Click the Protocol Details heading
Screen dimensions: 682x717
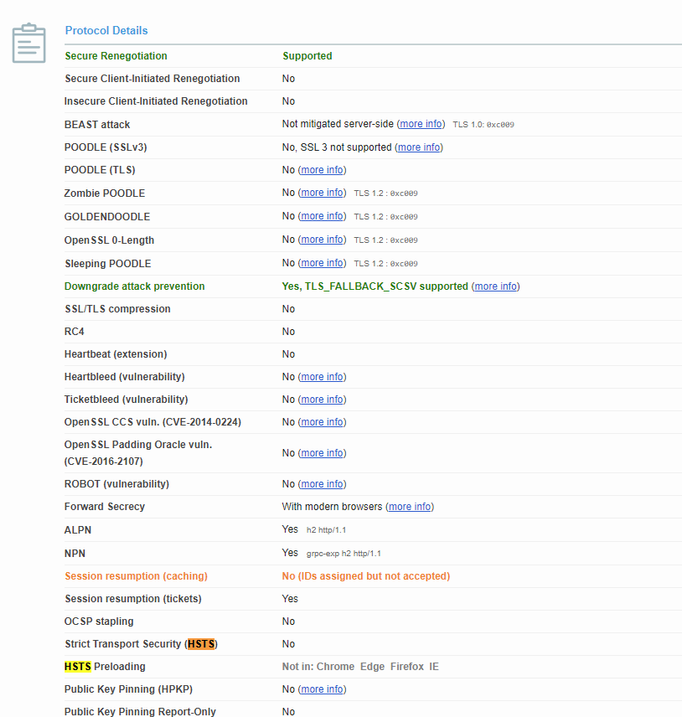click(x=106, y=31)
